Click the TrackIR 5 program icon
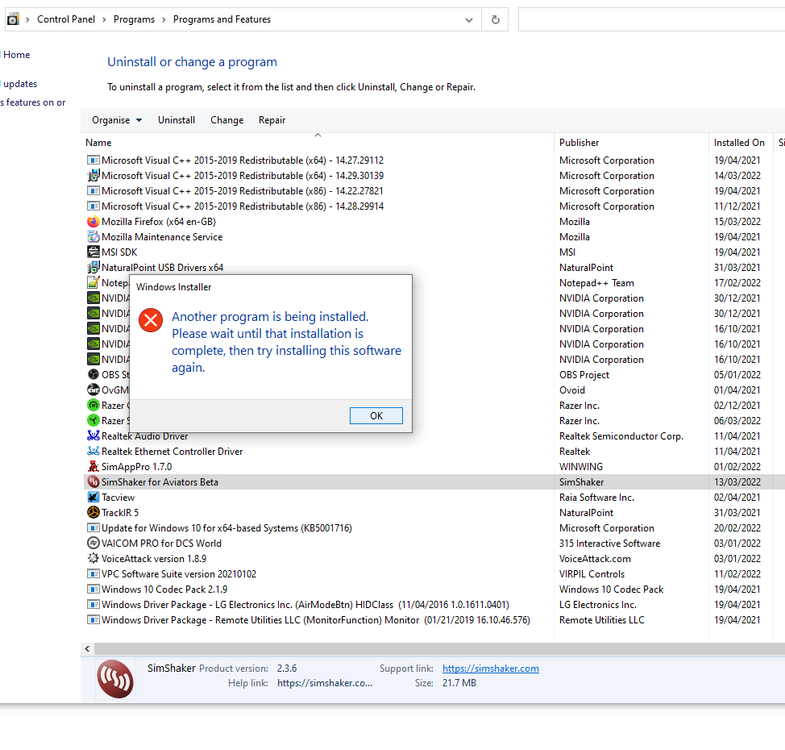The height and width of the screenshot is (750, 785). coord(93,512)
